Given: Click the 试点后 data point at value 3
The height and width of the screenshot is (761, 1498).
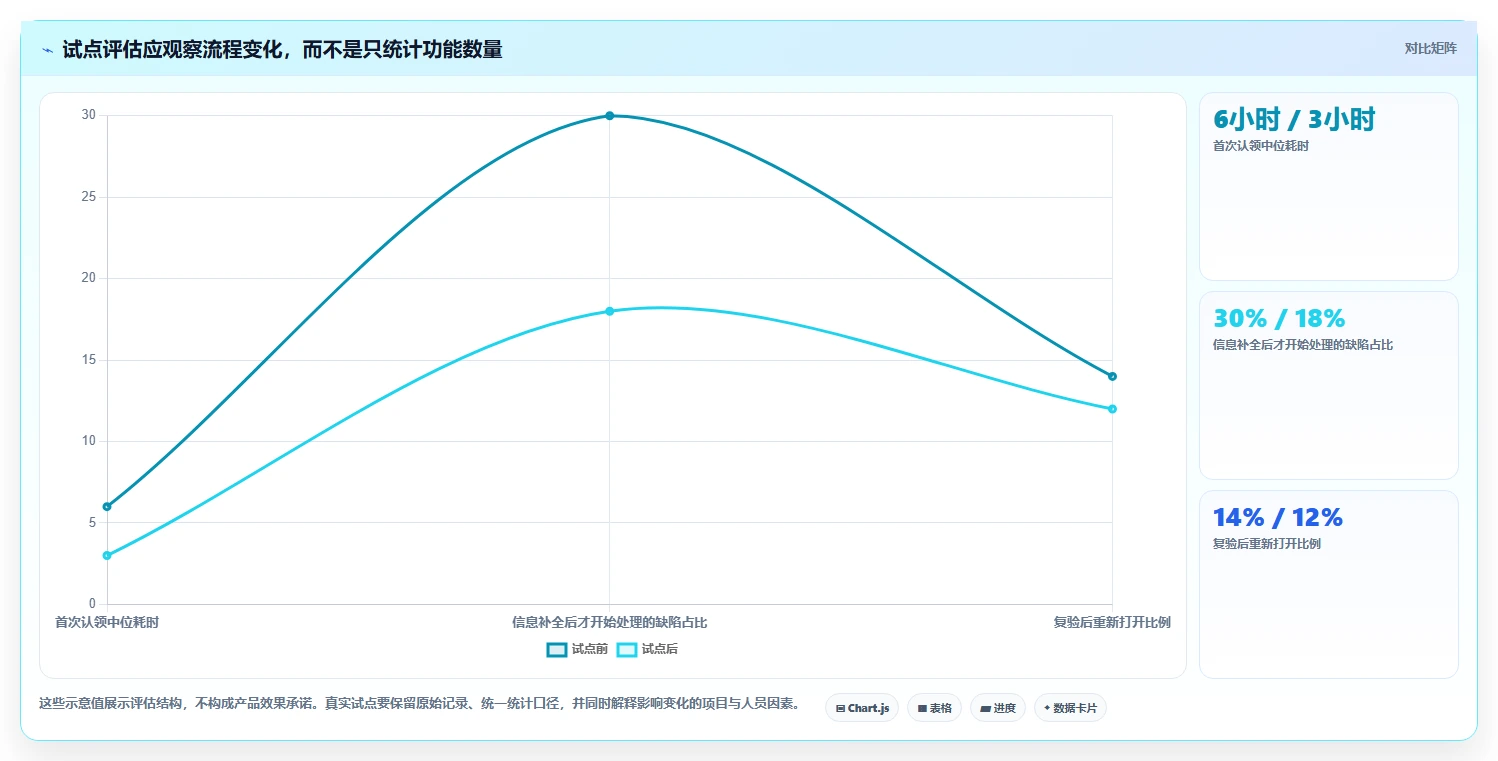Looking at the screenshot, I should pyautogui.click(x=107, y=555).
